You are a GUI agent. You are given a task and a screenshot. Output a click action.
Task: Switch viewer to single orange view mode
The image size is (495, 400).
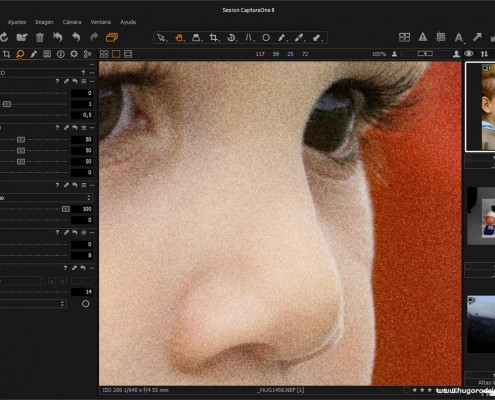[x=116, y=54]
